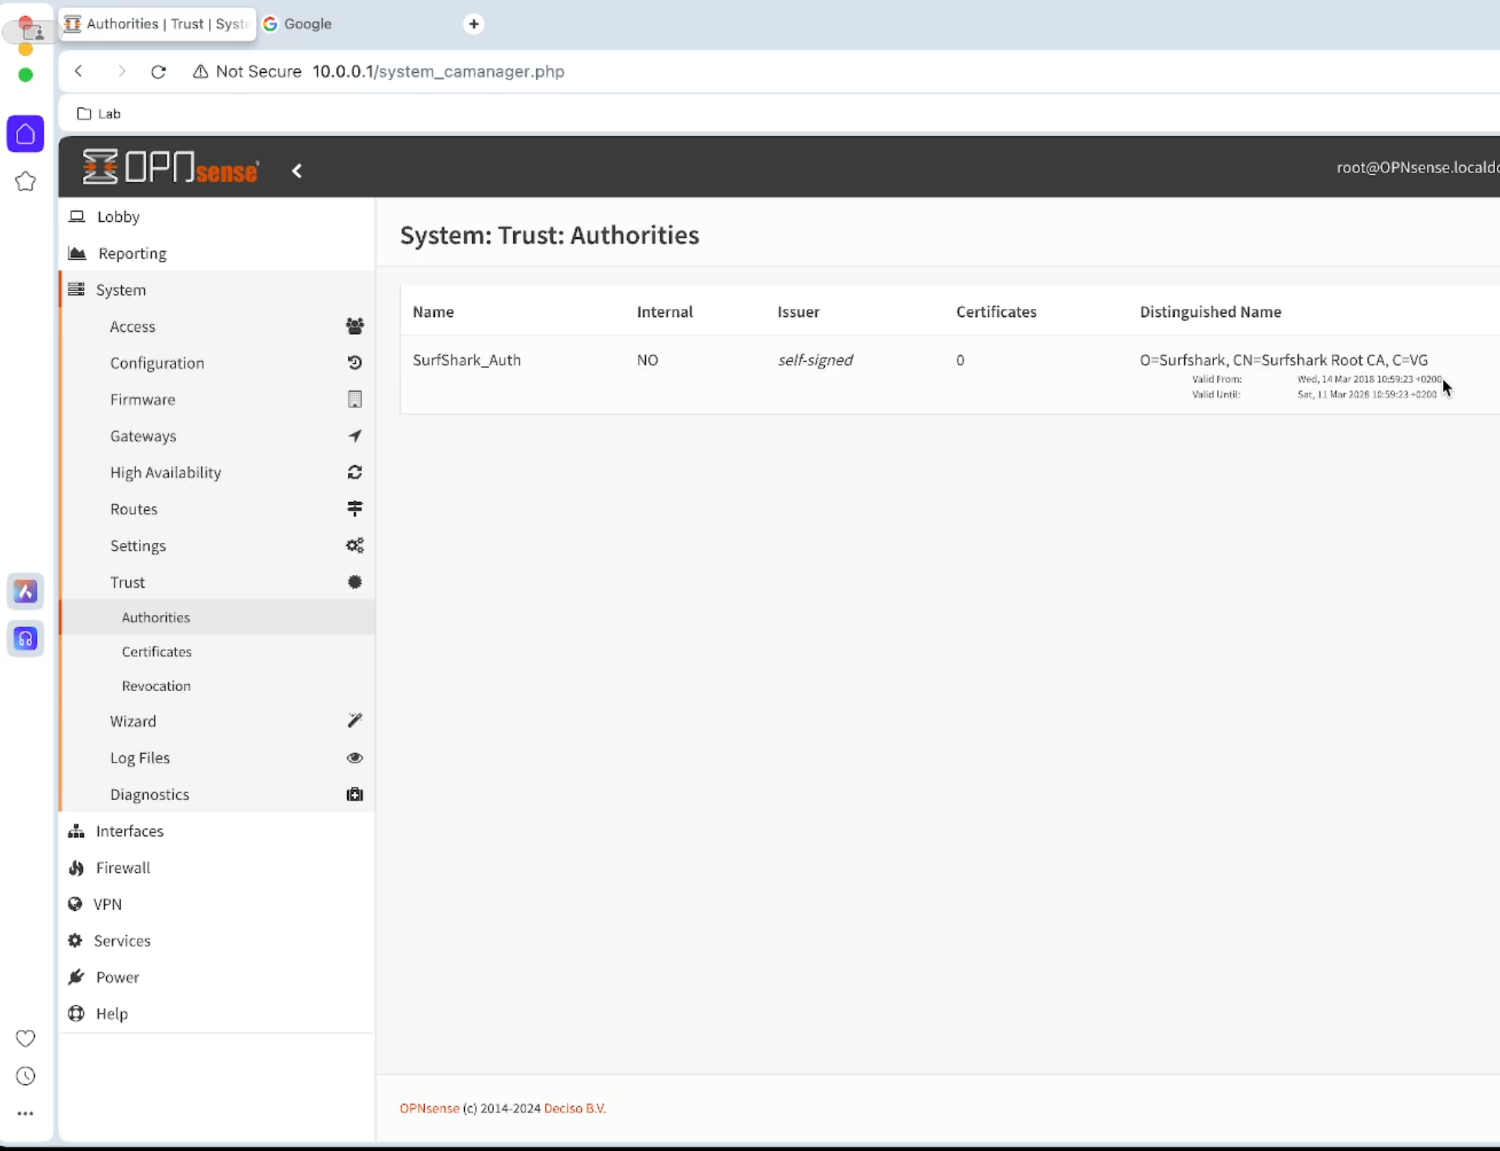The height and width of the screenshot is (1151, 1500).
Task: Click the High Availability sync icon
Action: coord(355,472)
